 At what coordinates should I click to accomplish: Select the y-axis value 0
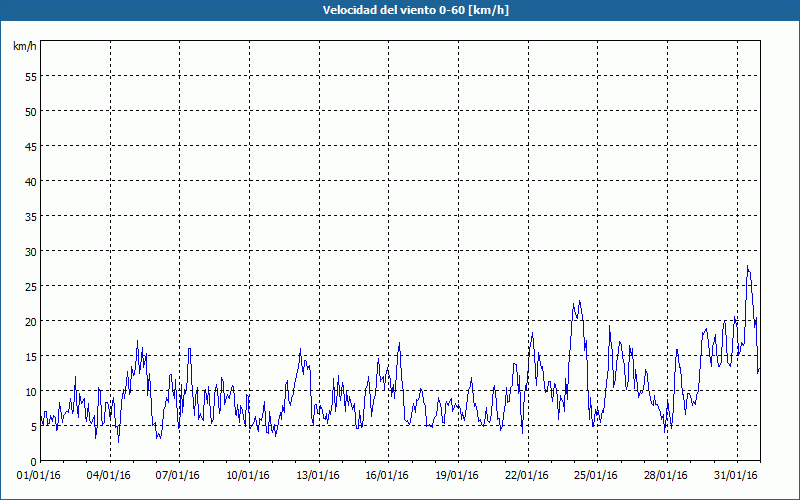34,462
